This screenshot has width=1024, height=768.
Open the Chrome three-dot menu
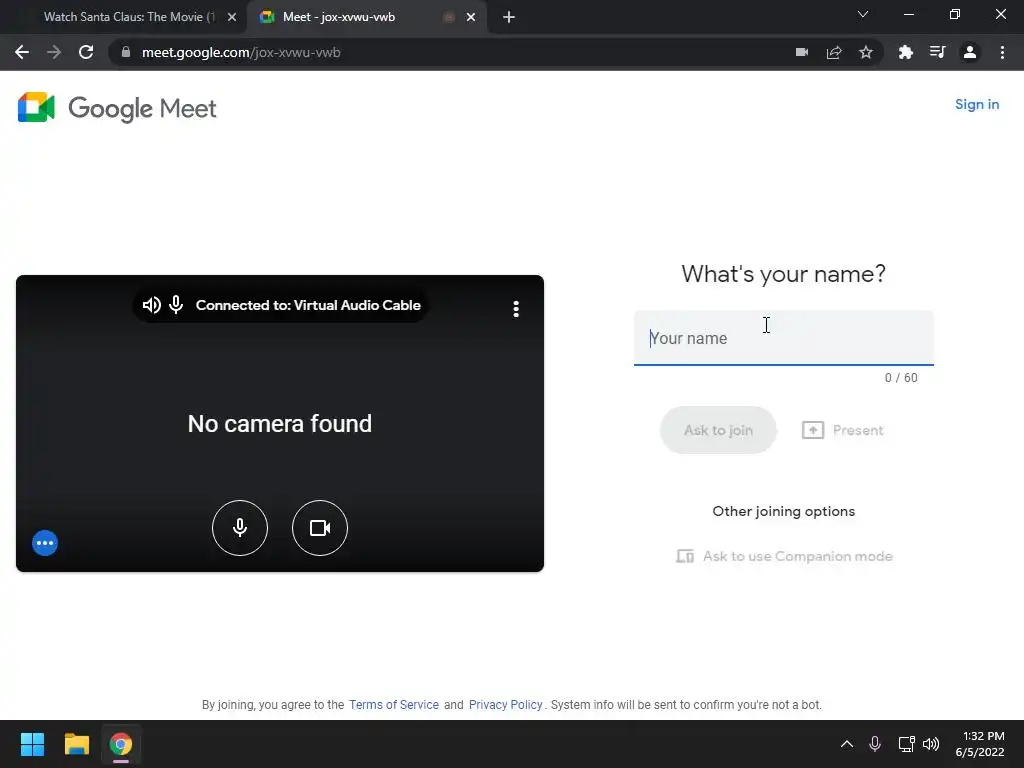pos(1002,52)
